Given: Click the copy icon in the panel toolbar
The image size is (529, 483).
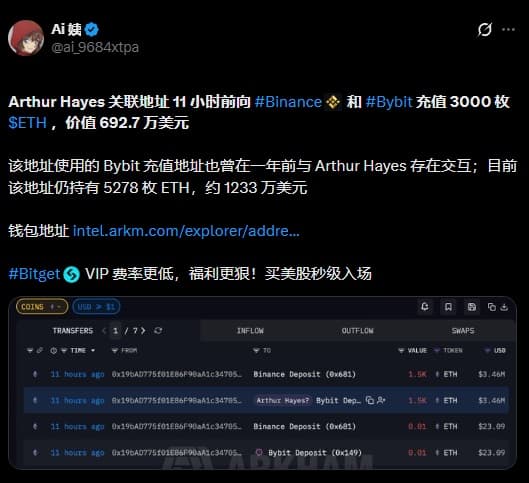Looking at the screenshot, I should click(x=492, y=307).
